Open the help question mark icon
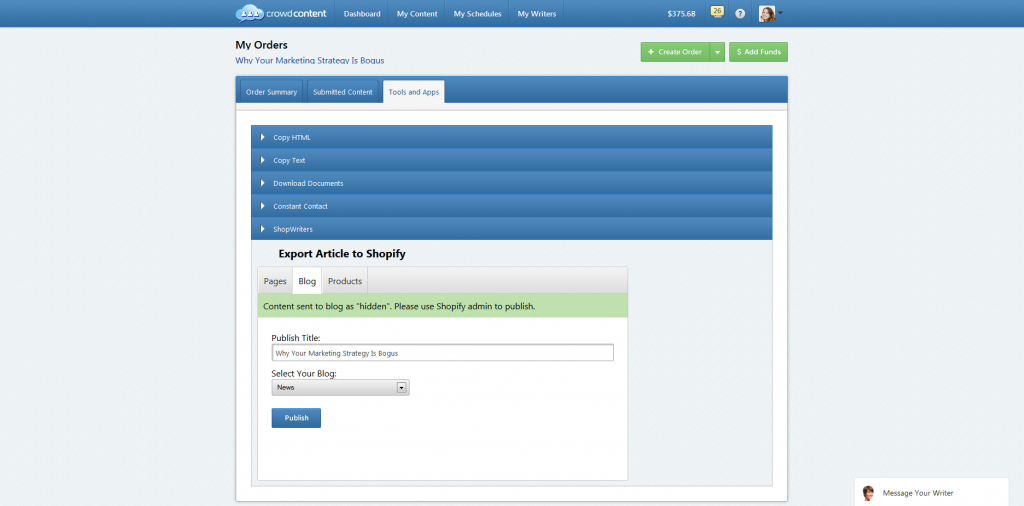Image resolution: width=1024 pixels, height=506 pixels. pyautogui.click(x=740, y=14)
